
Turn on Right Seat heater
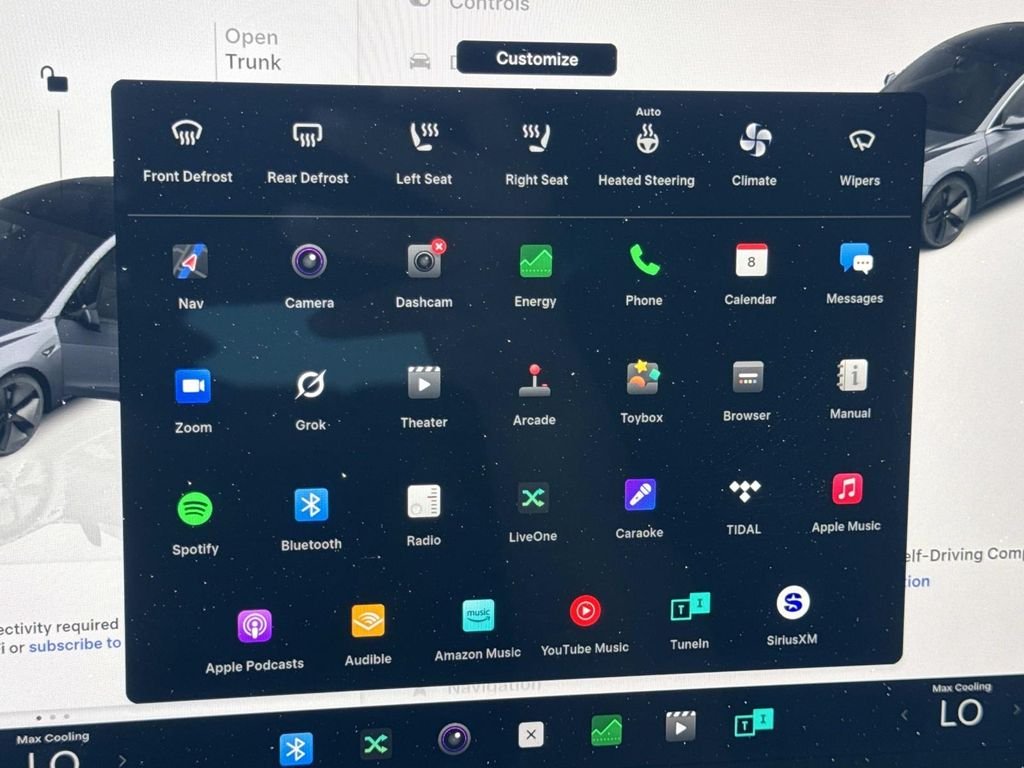536,154
